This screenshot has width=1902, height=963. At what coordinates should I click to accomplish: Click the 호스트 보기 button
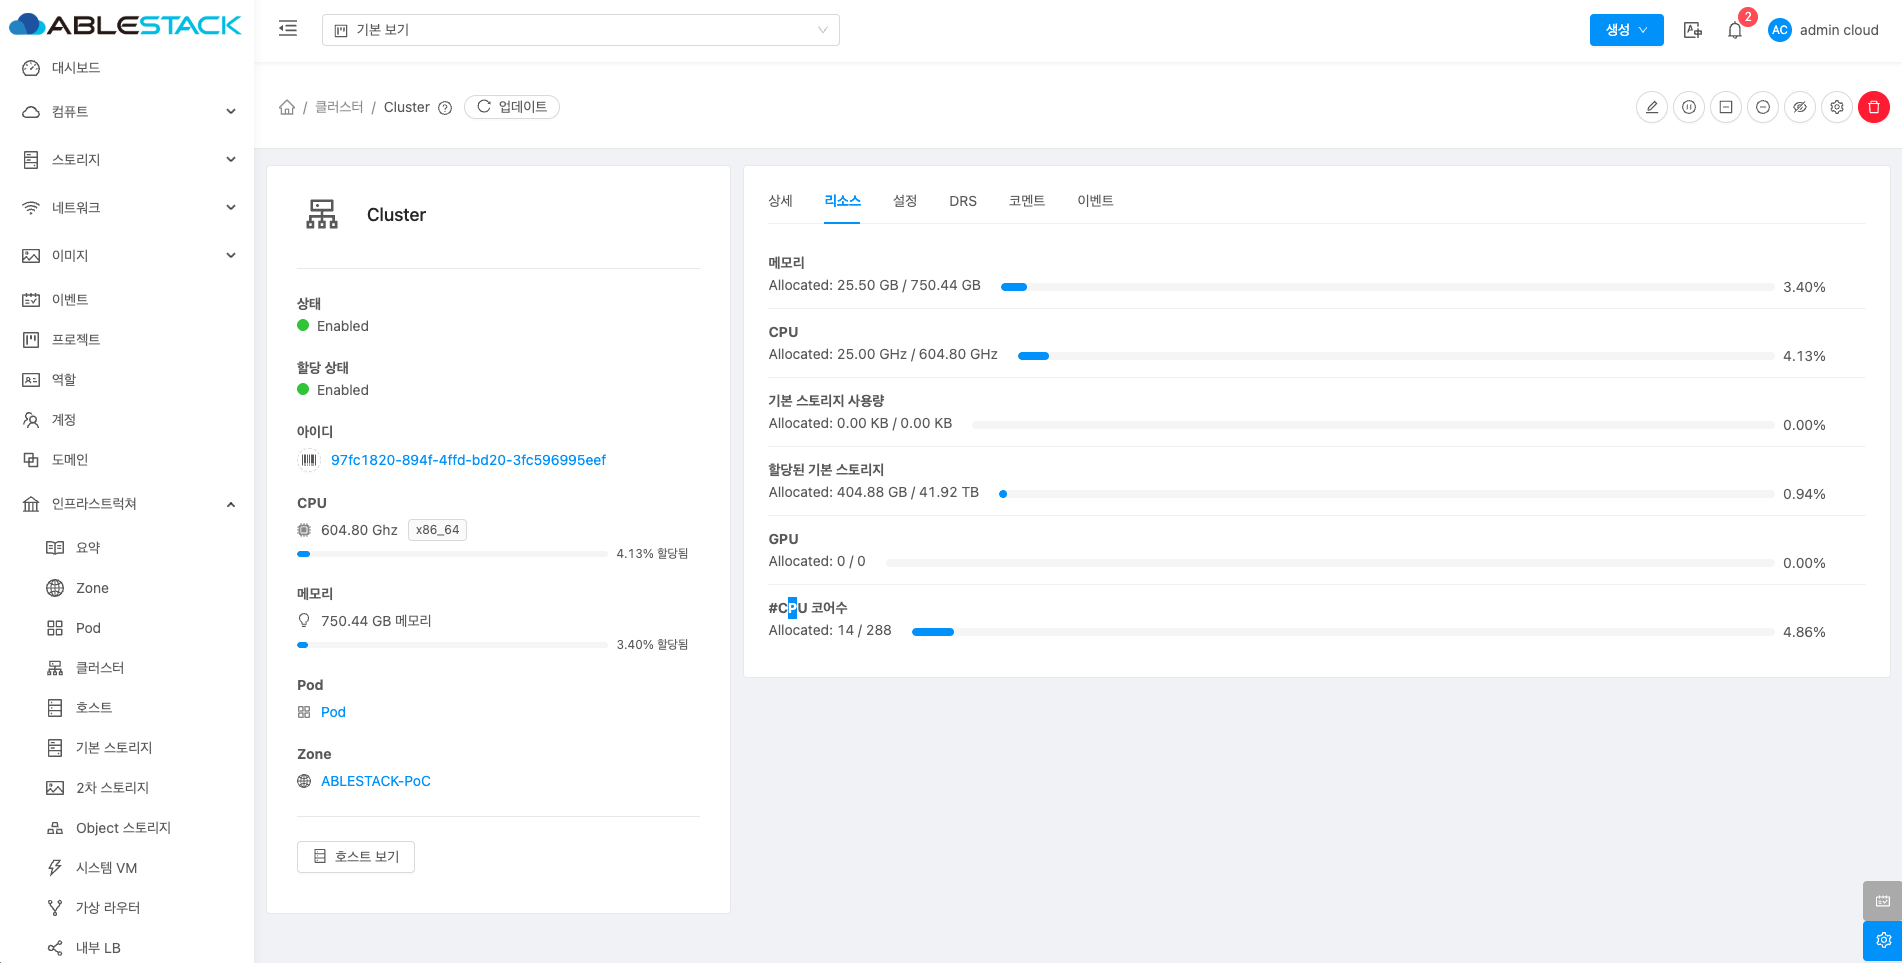click(356, 857)
